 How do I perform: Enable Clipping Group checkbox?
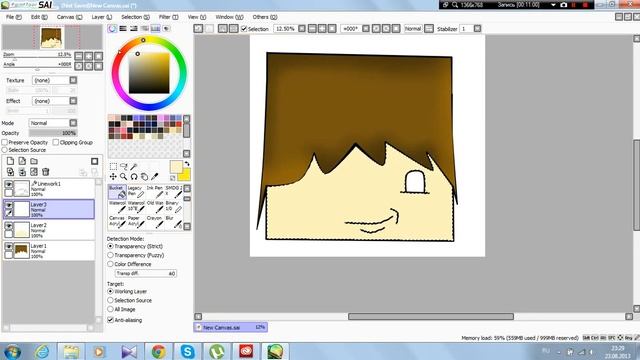coord(56,142)
